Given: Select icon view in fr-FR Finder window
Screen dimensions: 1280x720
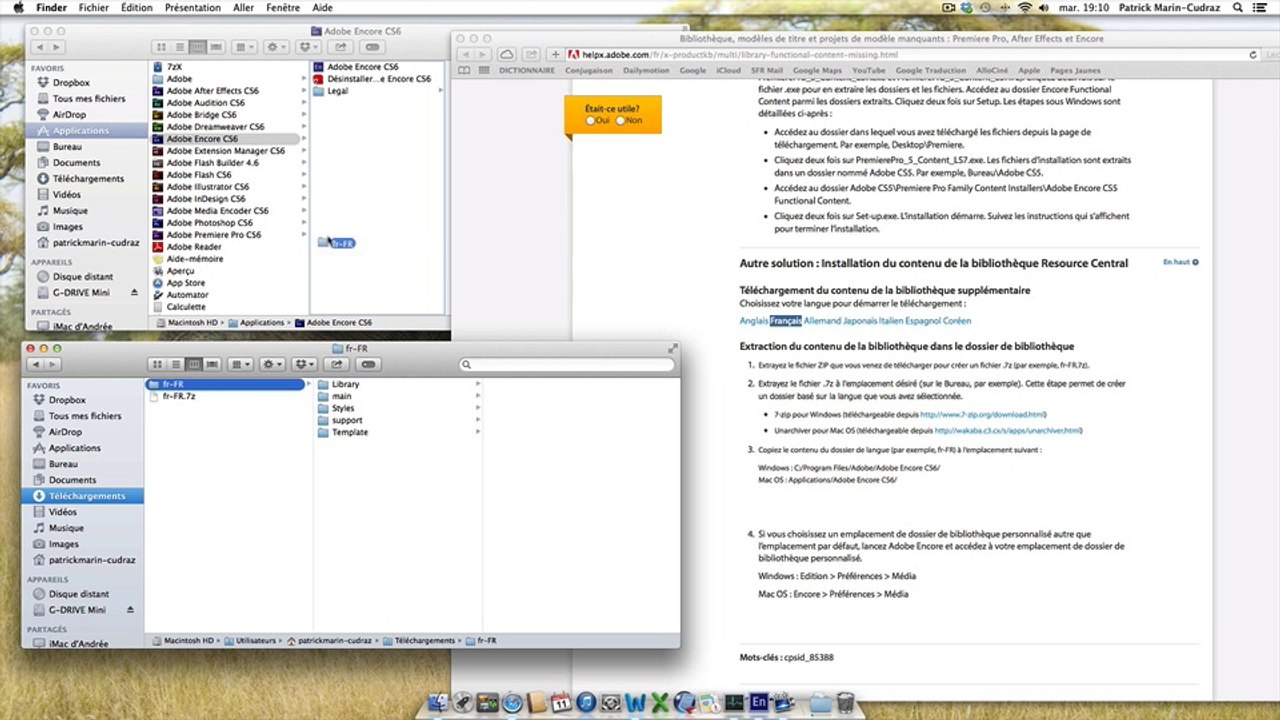Looking at the screenshot, I should tap(158, 364).
